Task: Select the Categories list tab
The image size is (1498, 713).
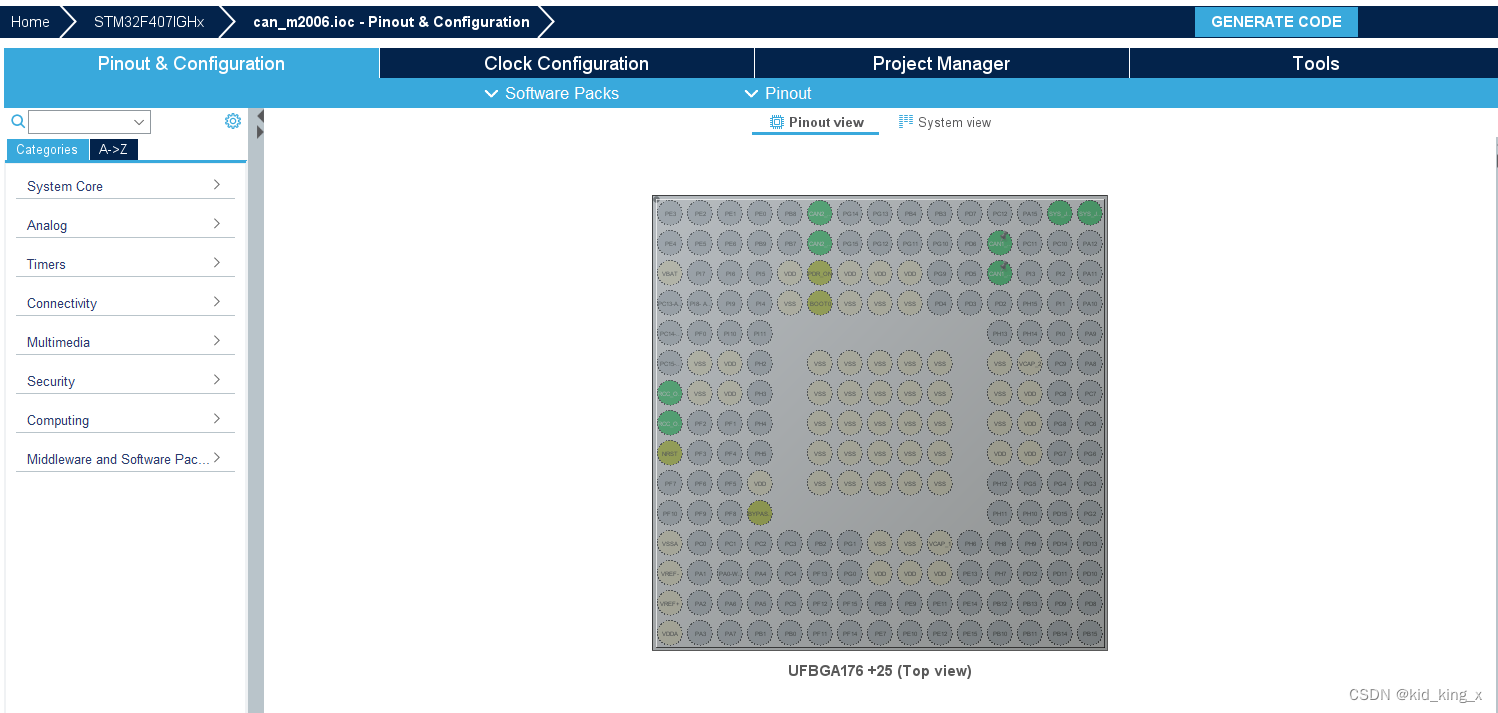Action: pyautogui.click(x=47, y=149)
